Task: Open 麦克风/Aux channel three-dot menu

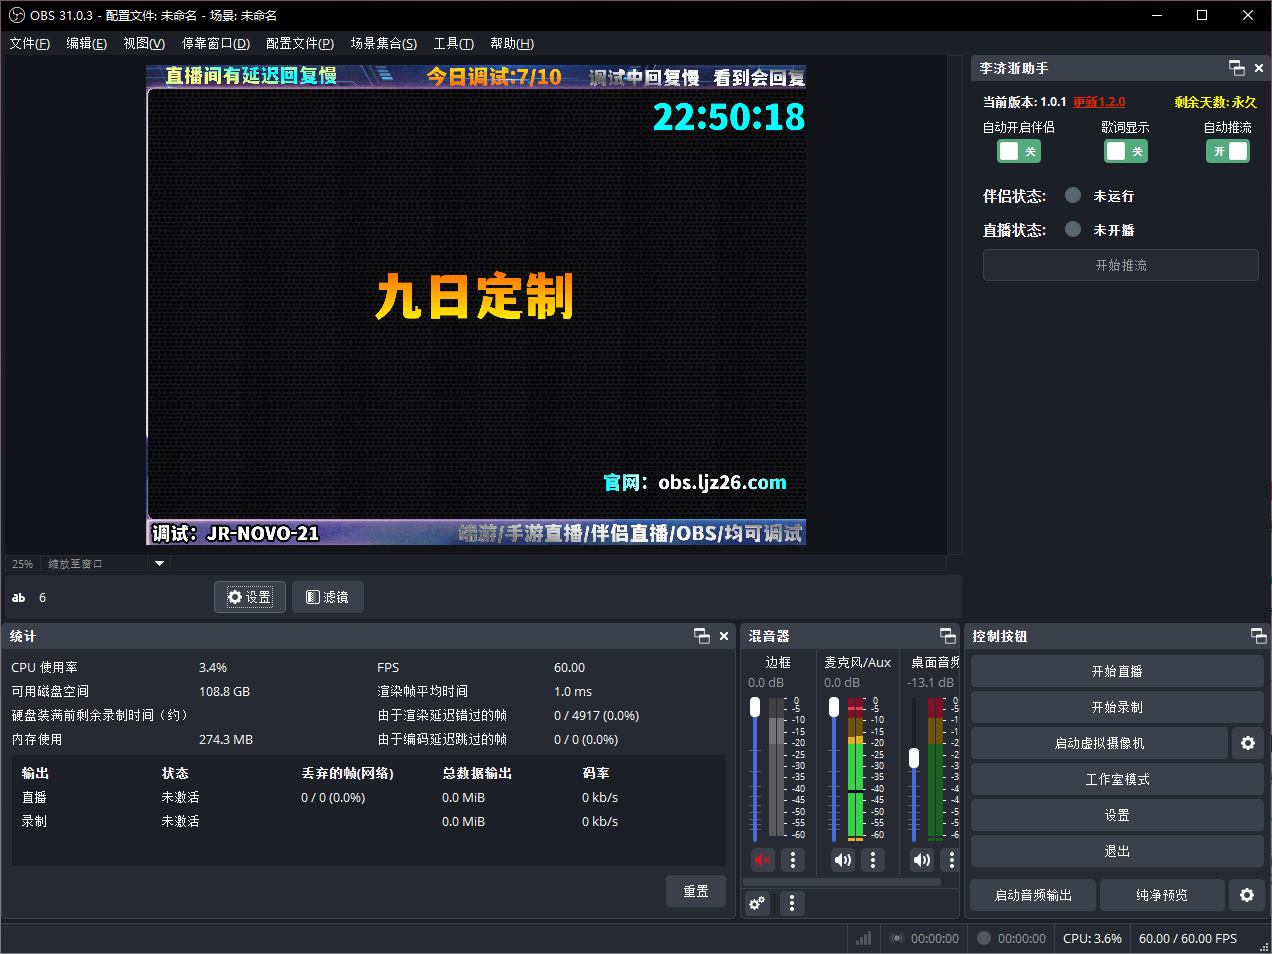Action: pos(873,859)
